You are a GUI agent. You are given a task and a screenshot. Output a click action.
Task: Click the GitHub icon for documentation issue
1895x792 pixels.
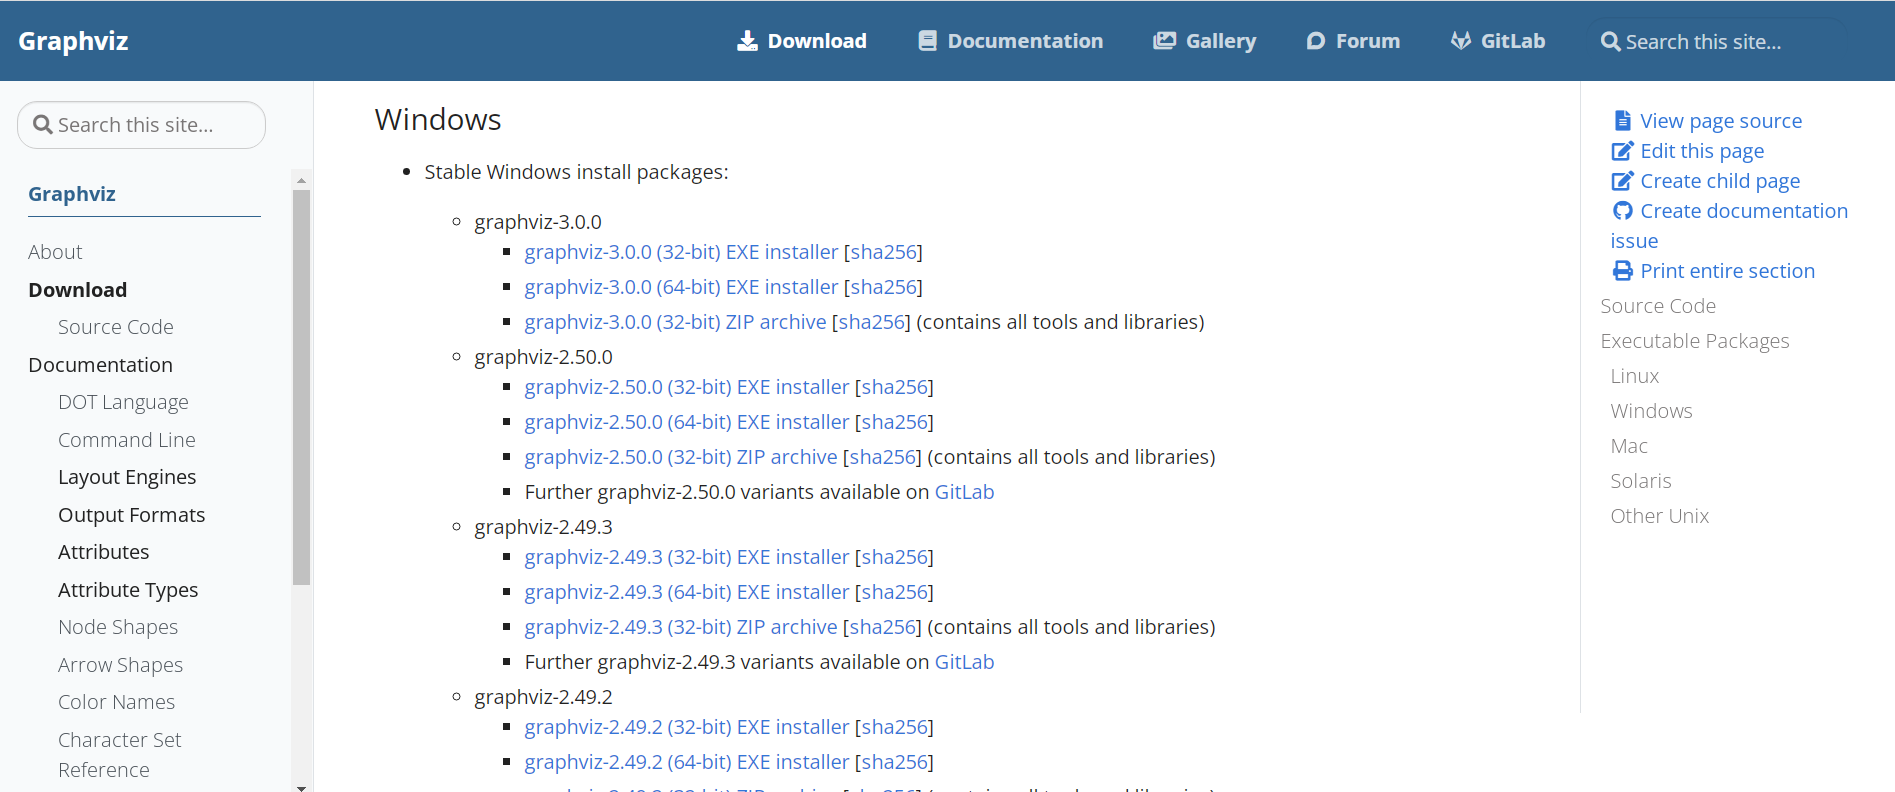1623,211
